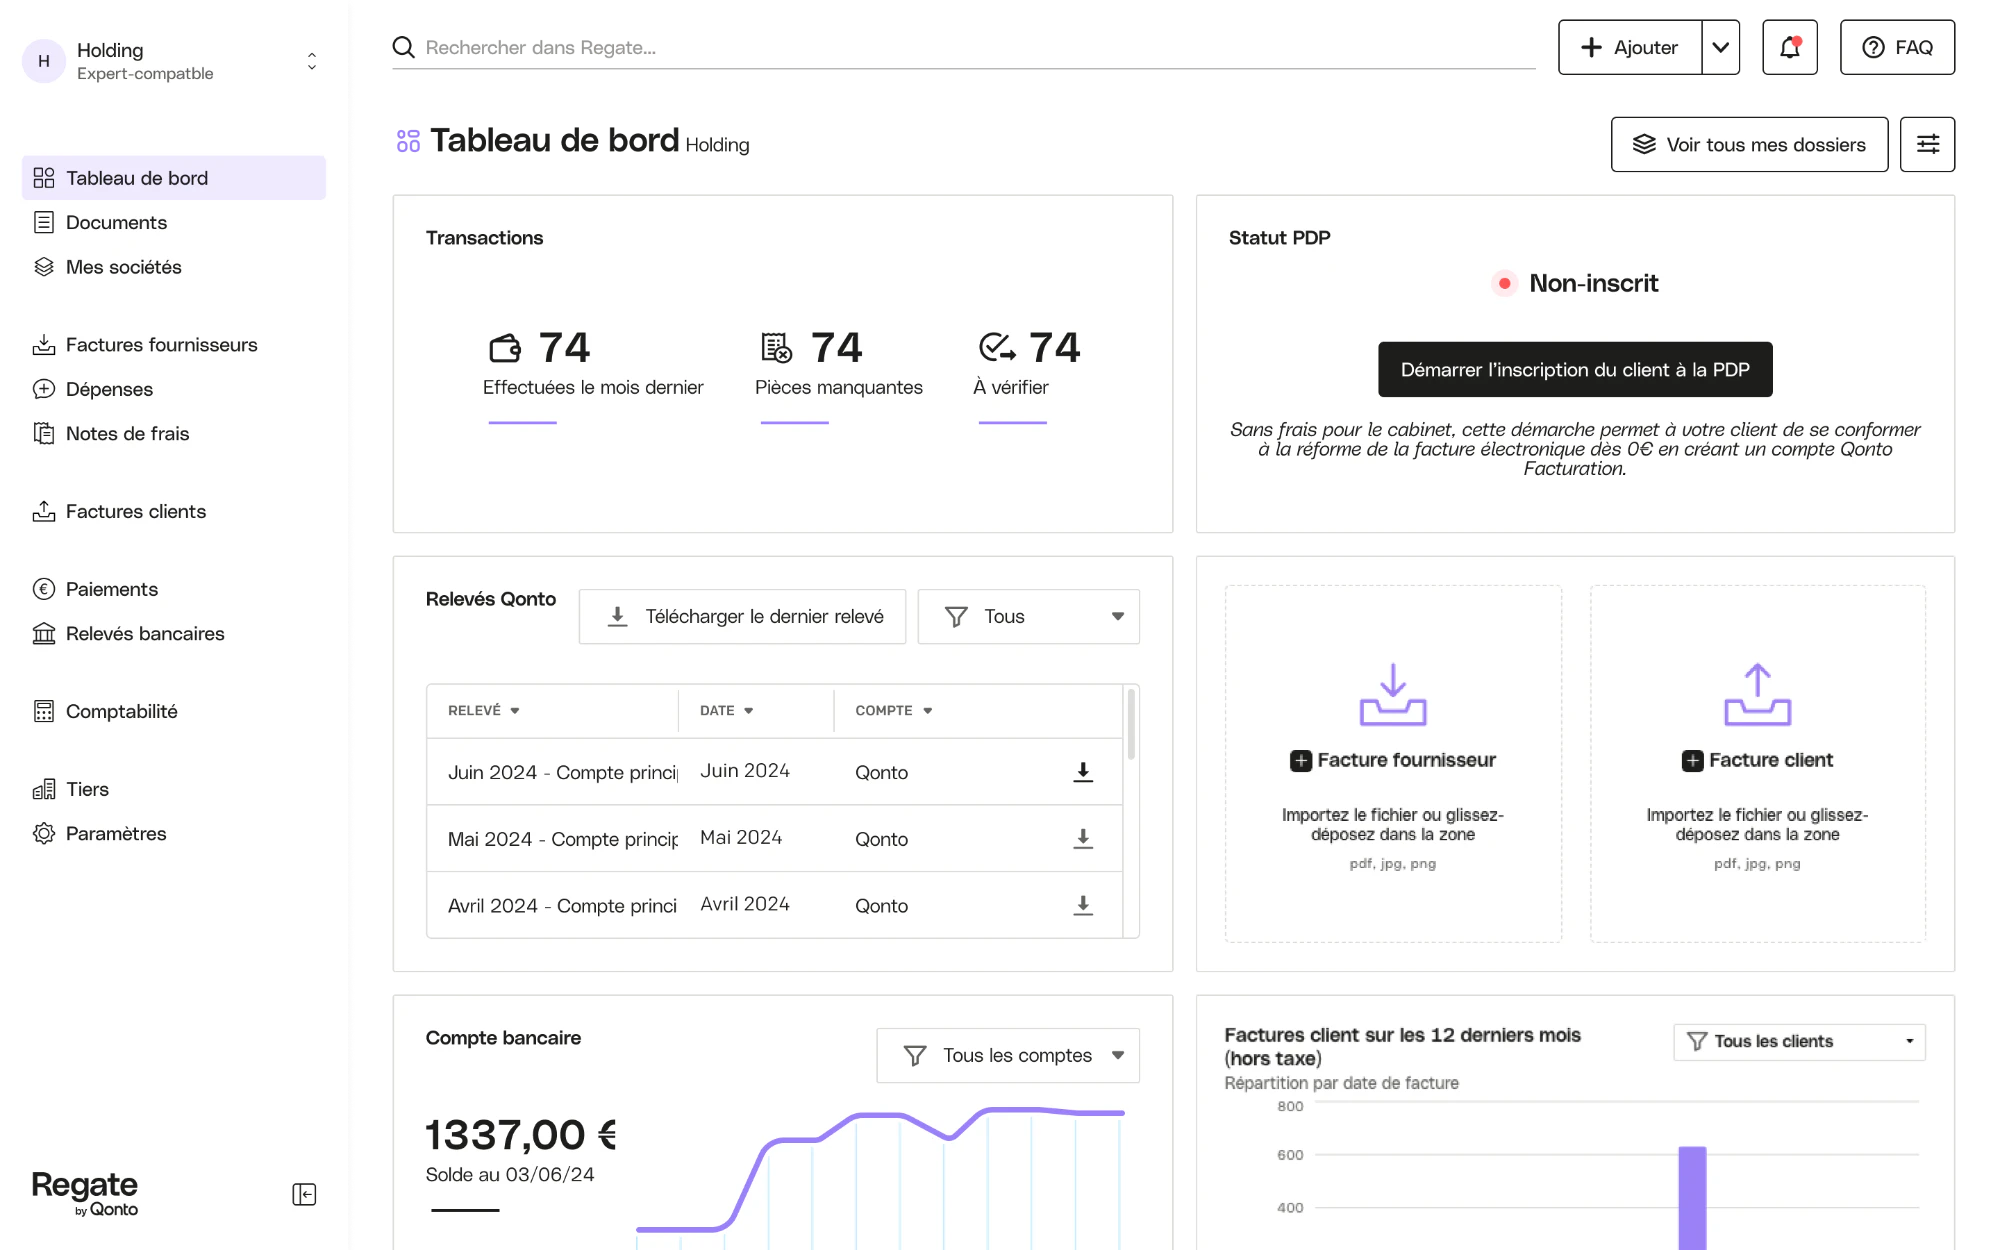Sort by DATE column

coord(727,710)
